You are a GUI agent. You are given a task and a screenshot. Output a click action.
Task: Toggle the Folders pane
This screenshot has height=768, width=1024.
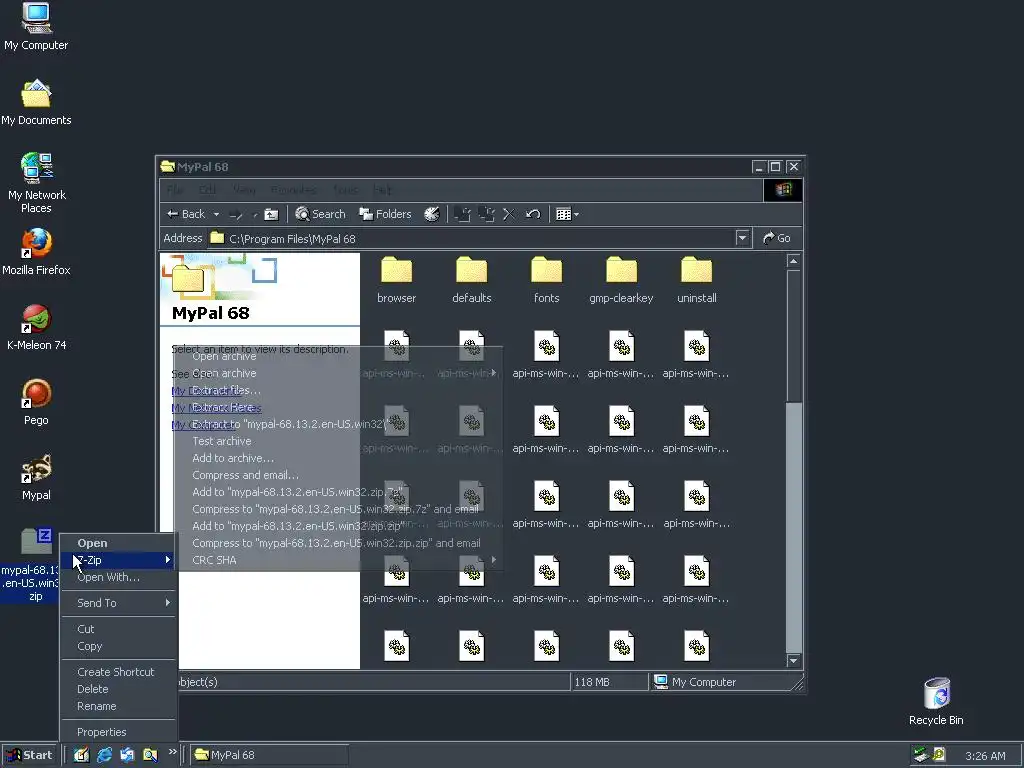[x=385, y=214]
